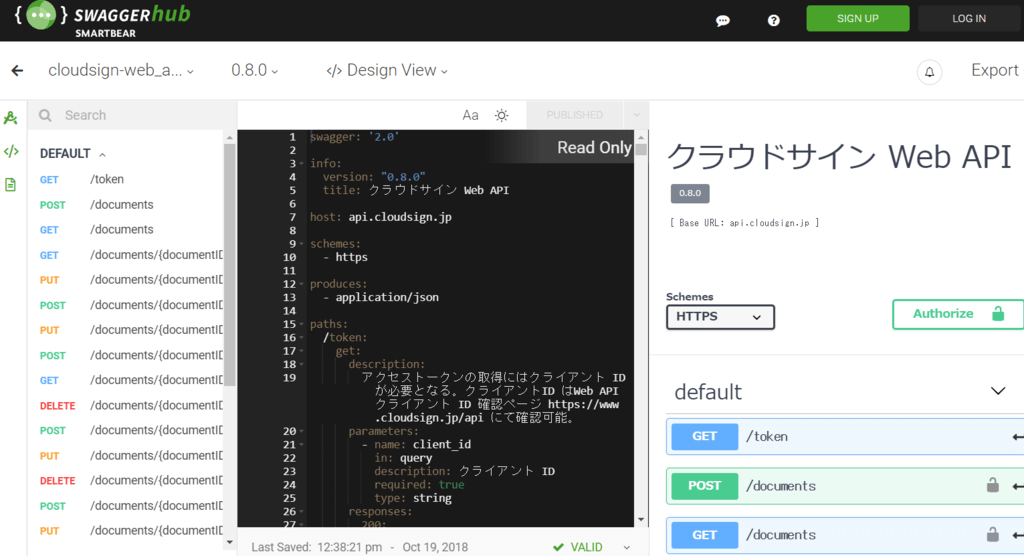Click the arrow icon on GET /documents row
The image size is (1024, 556).
(1017, 535)
